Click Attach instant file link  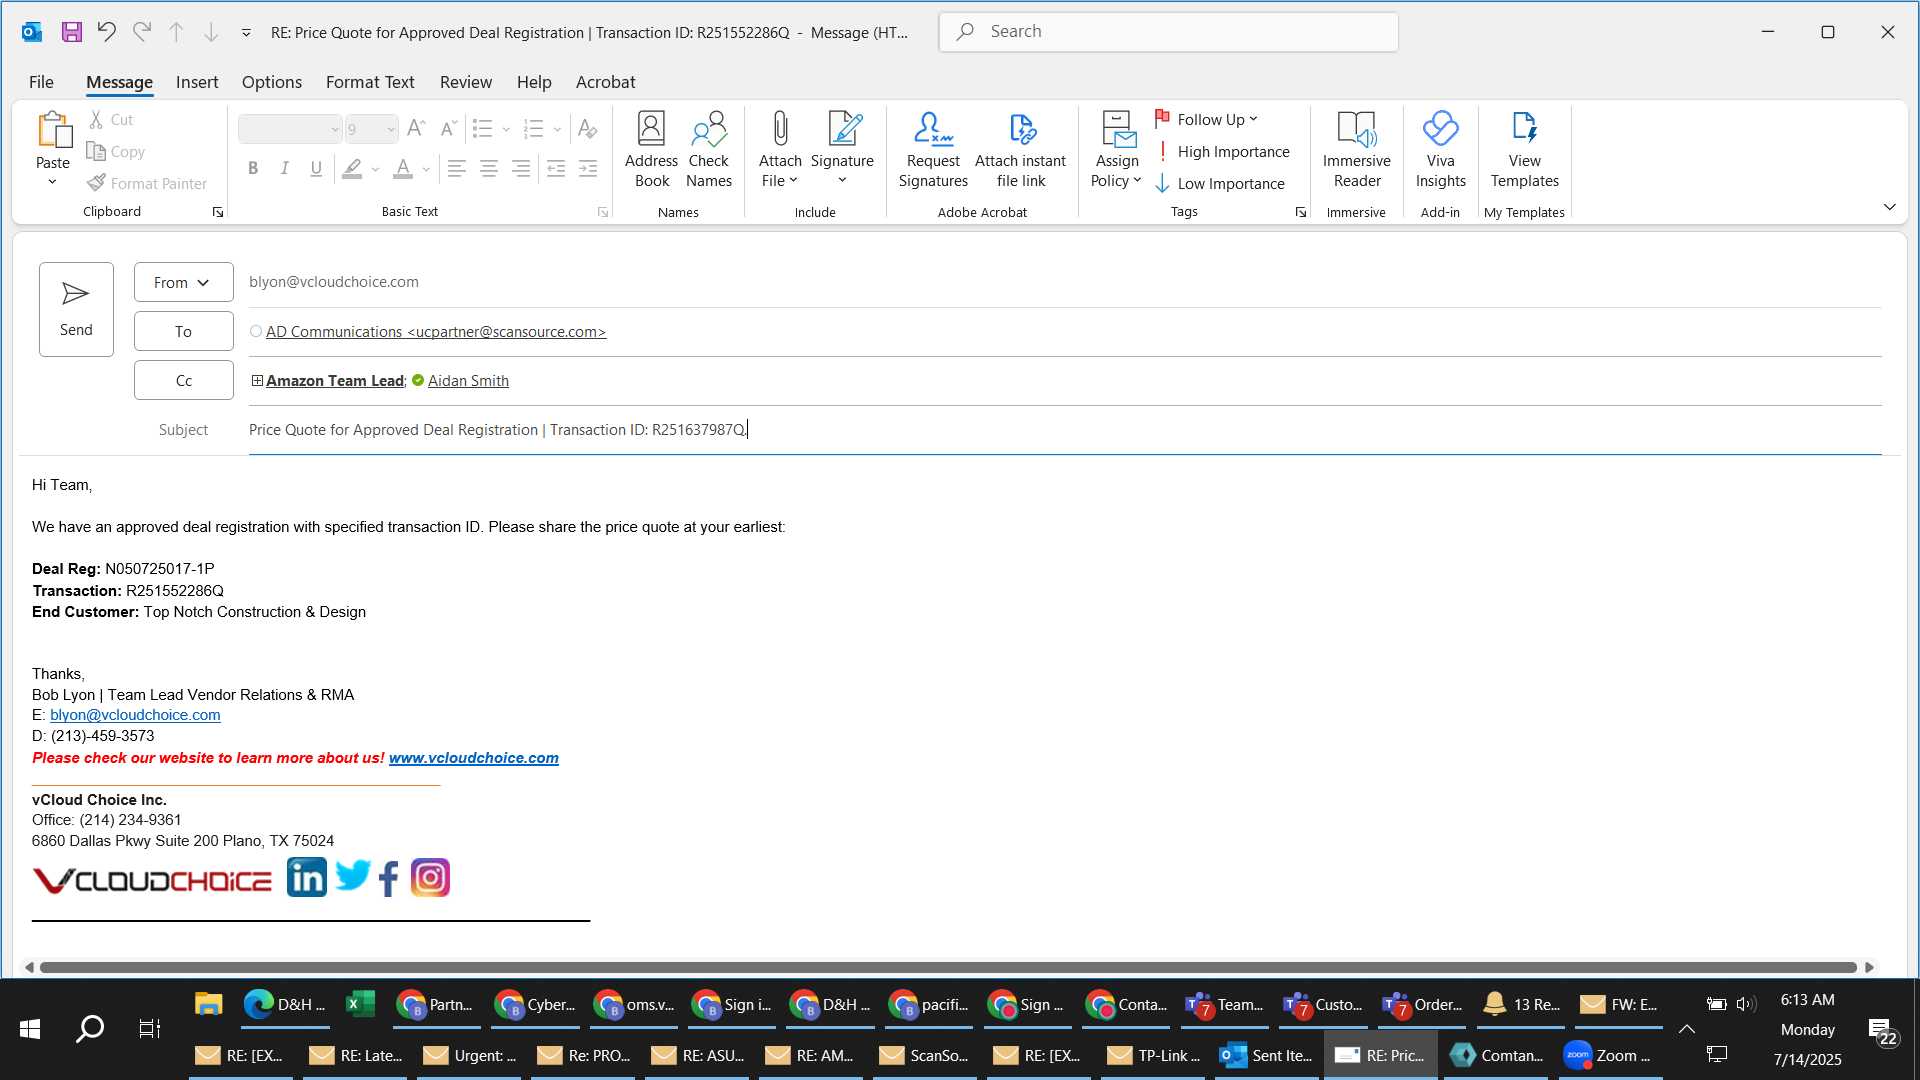[1020, 150]
